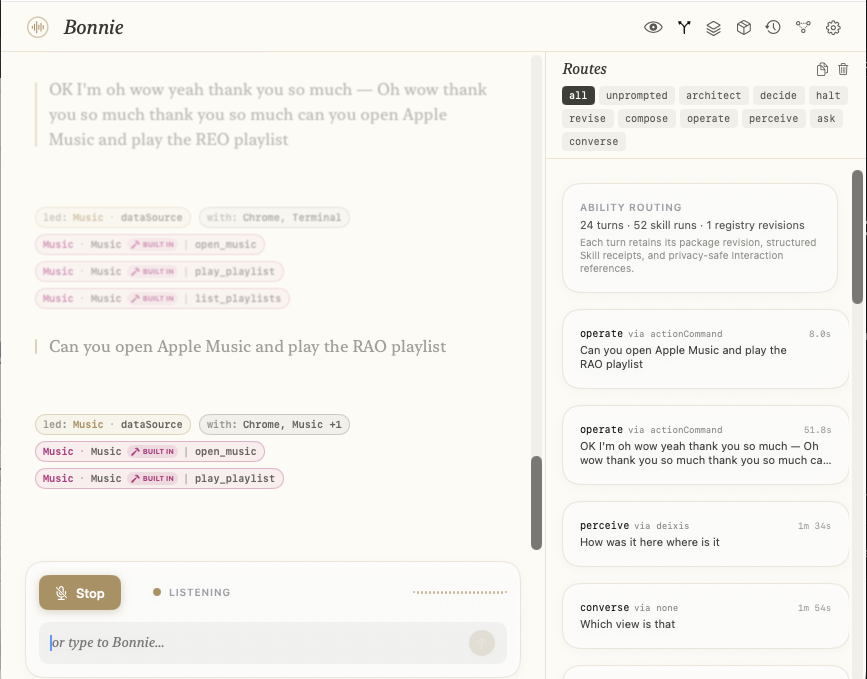867x679 pixels.
Task: Open the package cube icon in header
Action: (744, 27)
